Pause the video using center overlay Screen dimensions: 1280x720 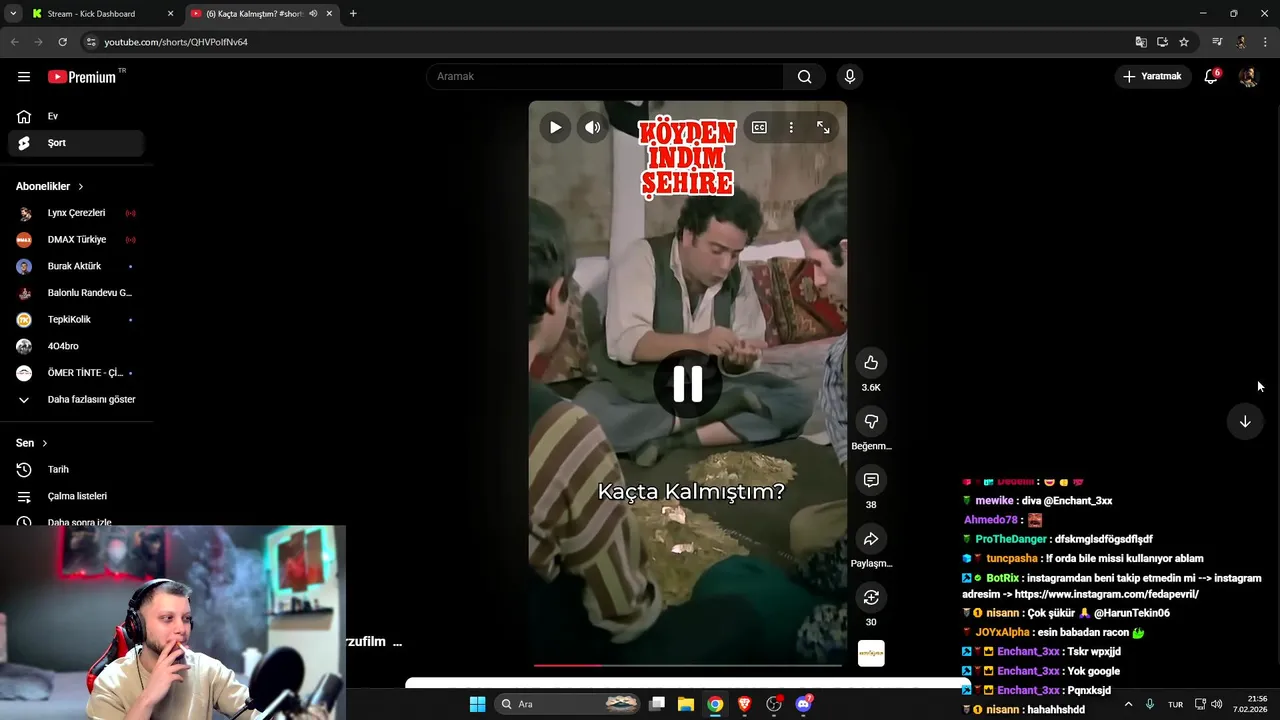coord(688,384)
